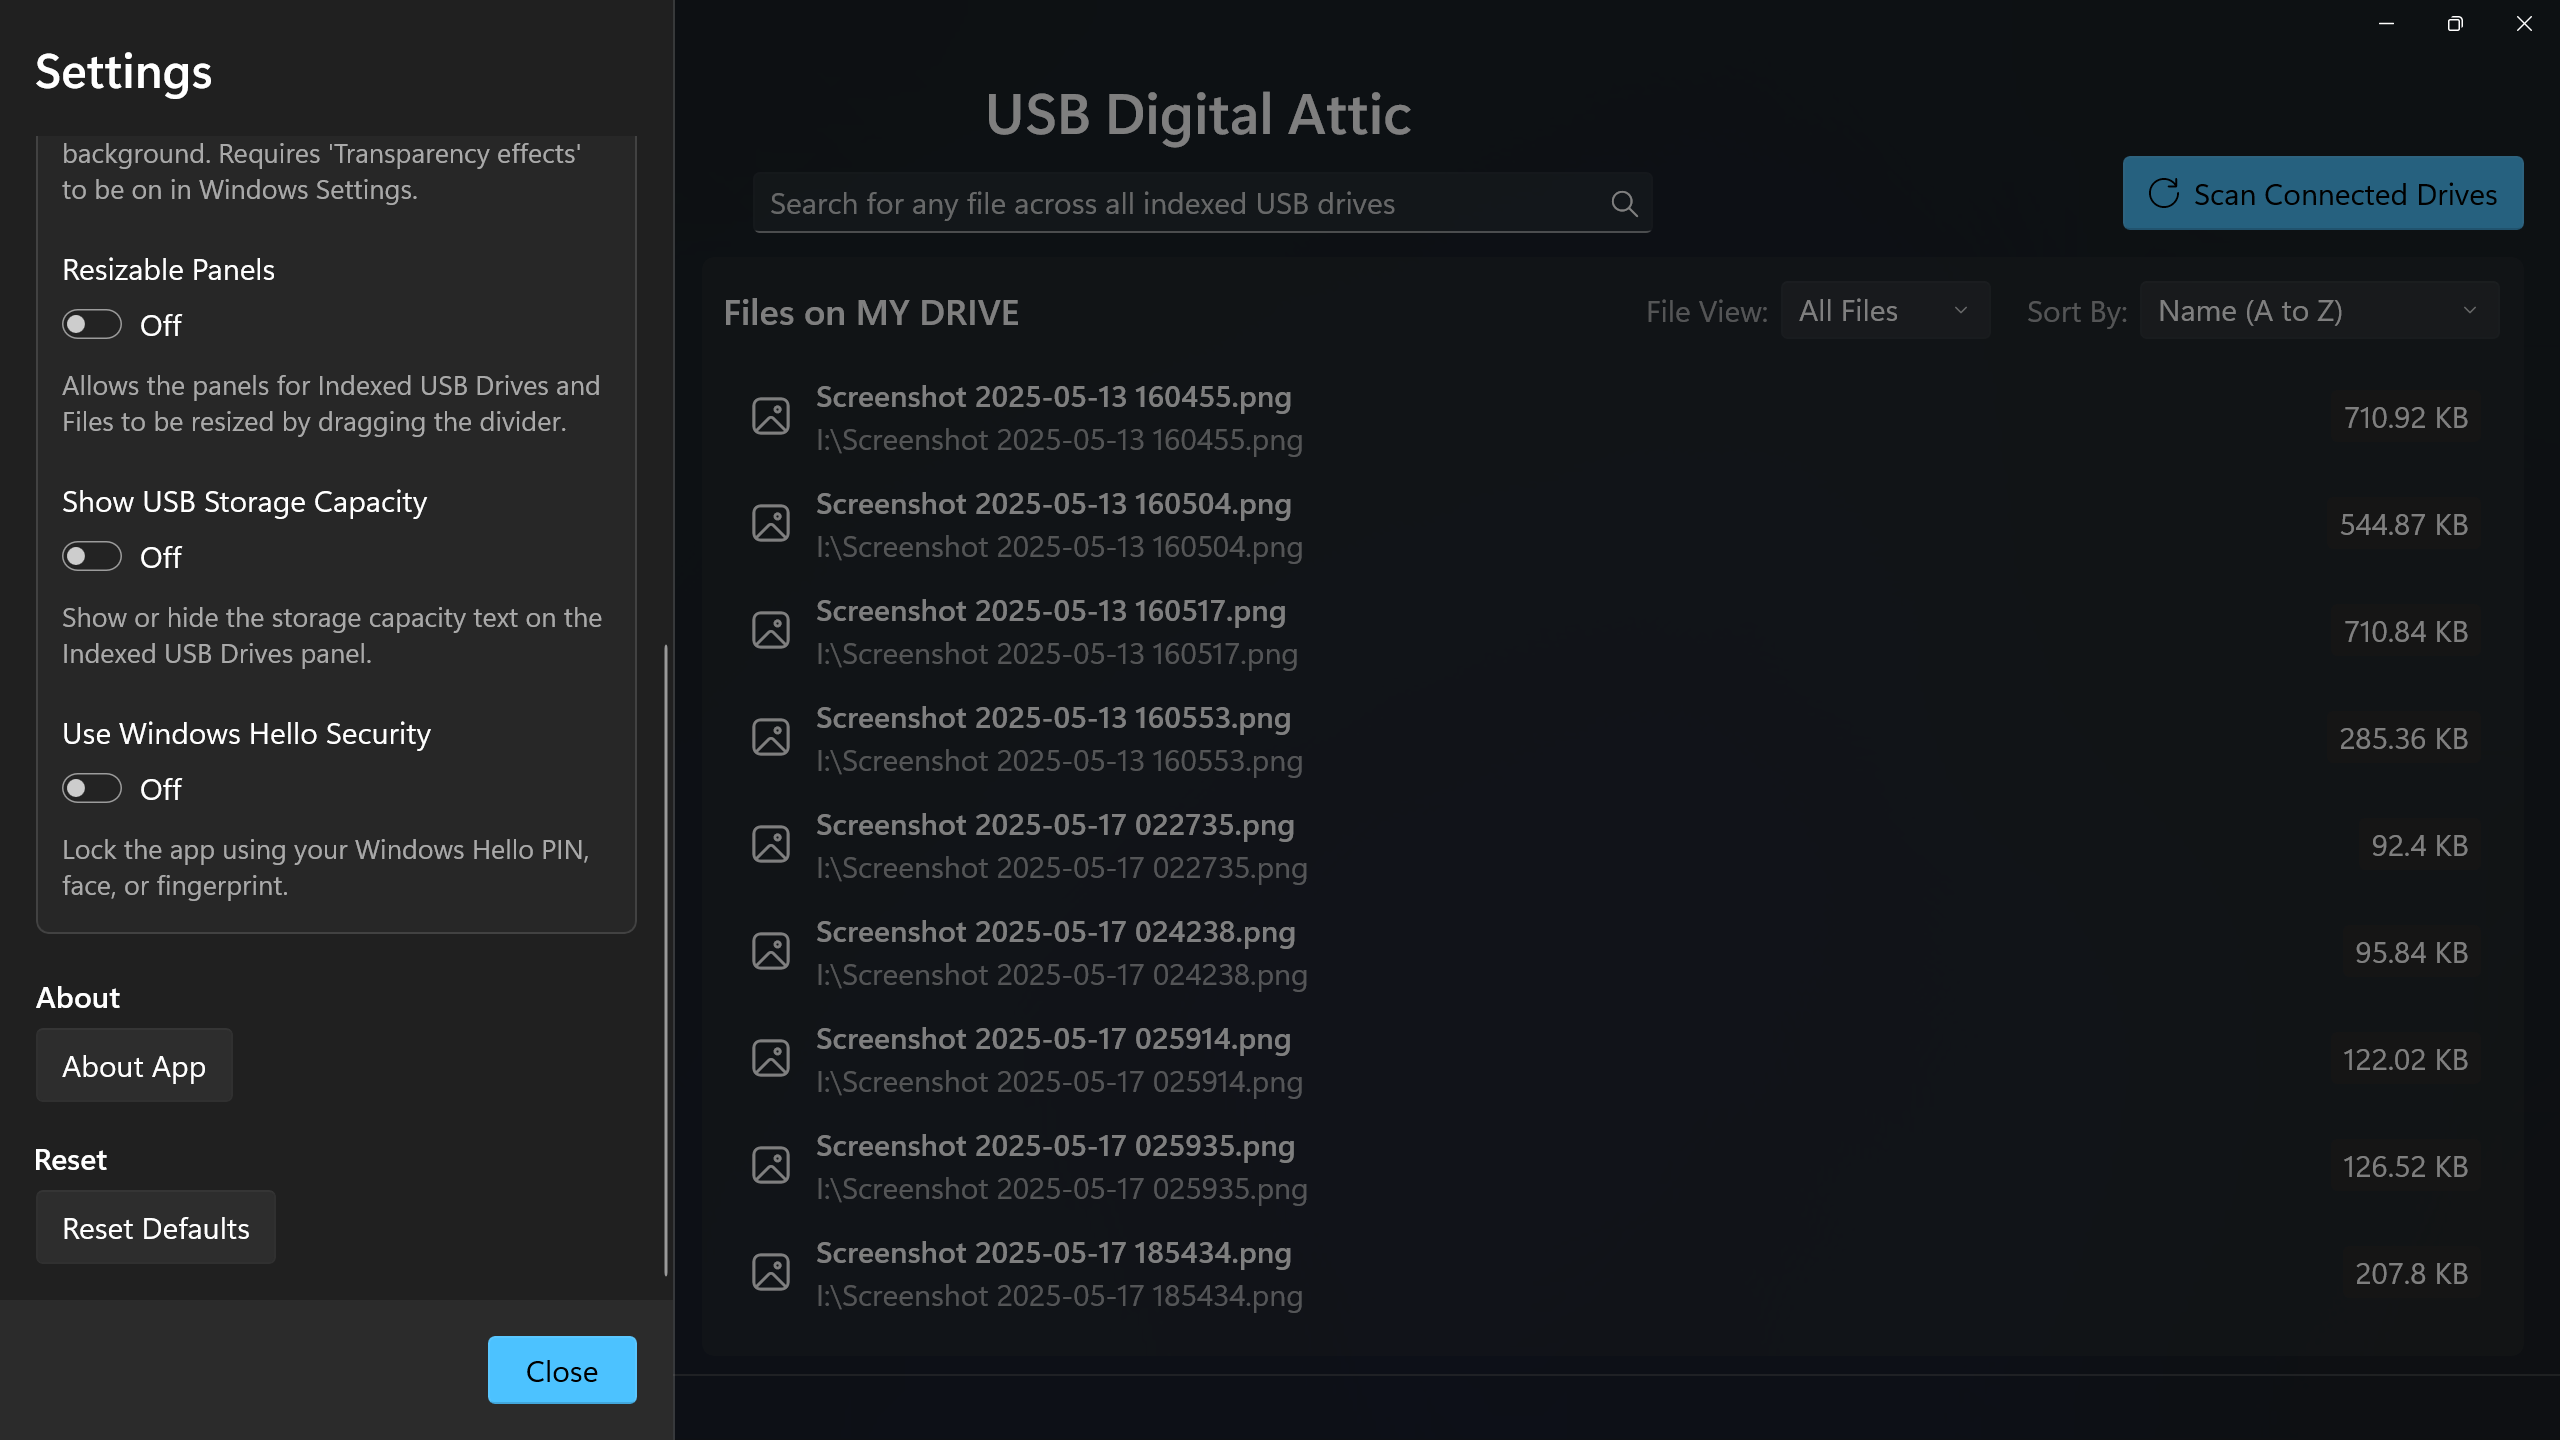
Task: Open the About App dialog
Action: tap(134, 1065)
